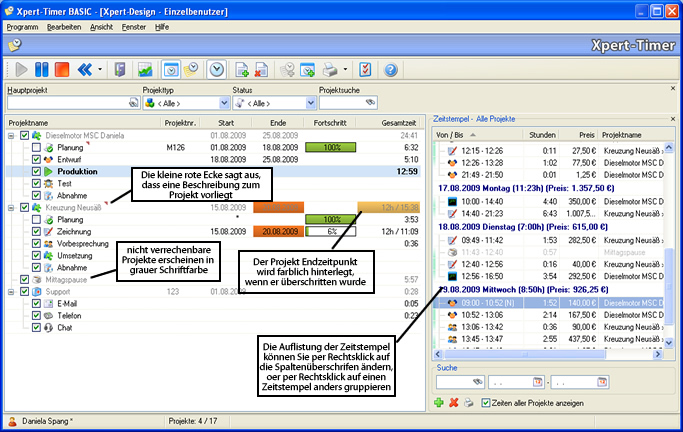Toggle the E-Mail project checkbox

(36, 304)
